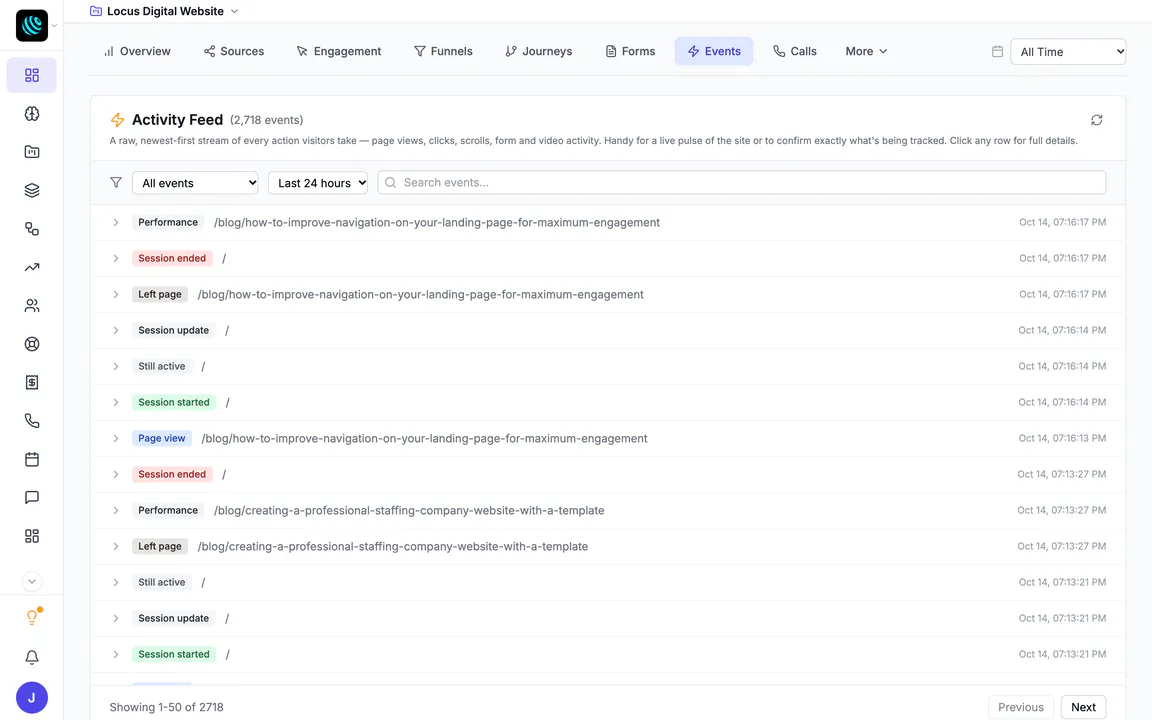Expand the first Performance row for navigation blog
The image size is (1152, 720).
608,223
